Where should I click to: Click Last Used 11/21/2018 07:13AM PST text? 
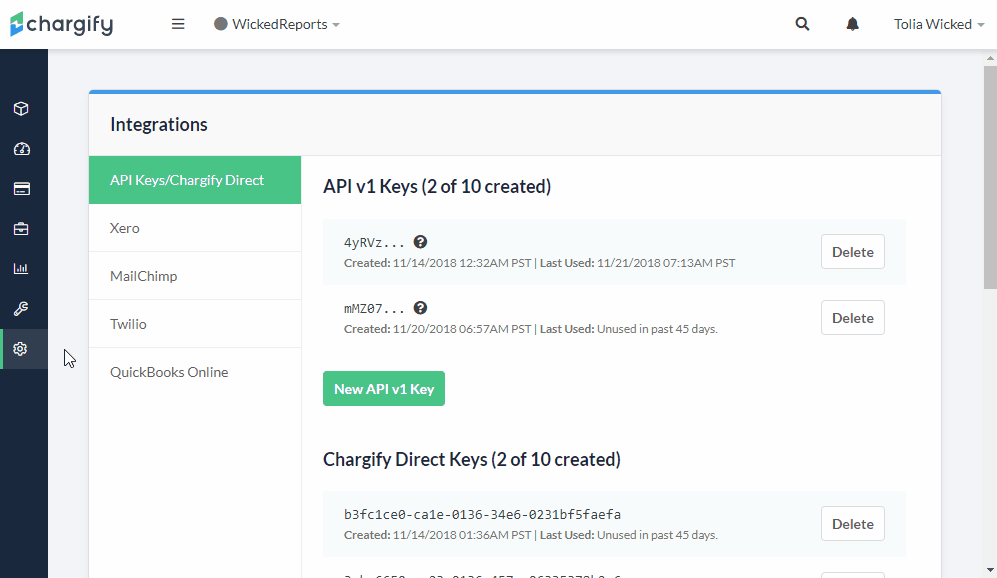[638, 263]
